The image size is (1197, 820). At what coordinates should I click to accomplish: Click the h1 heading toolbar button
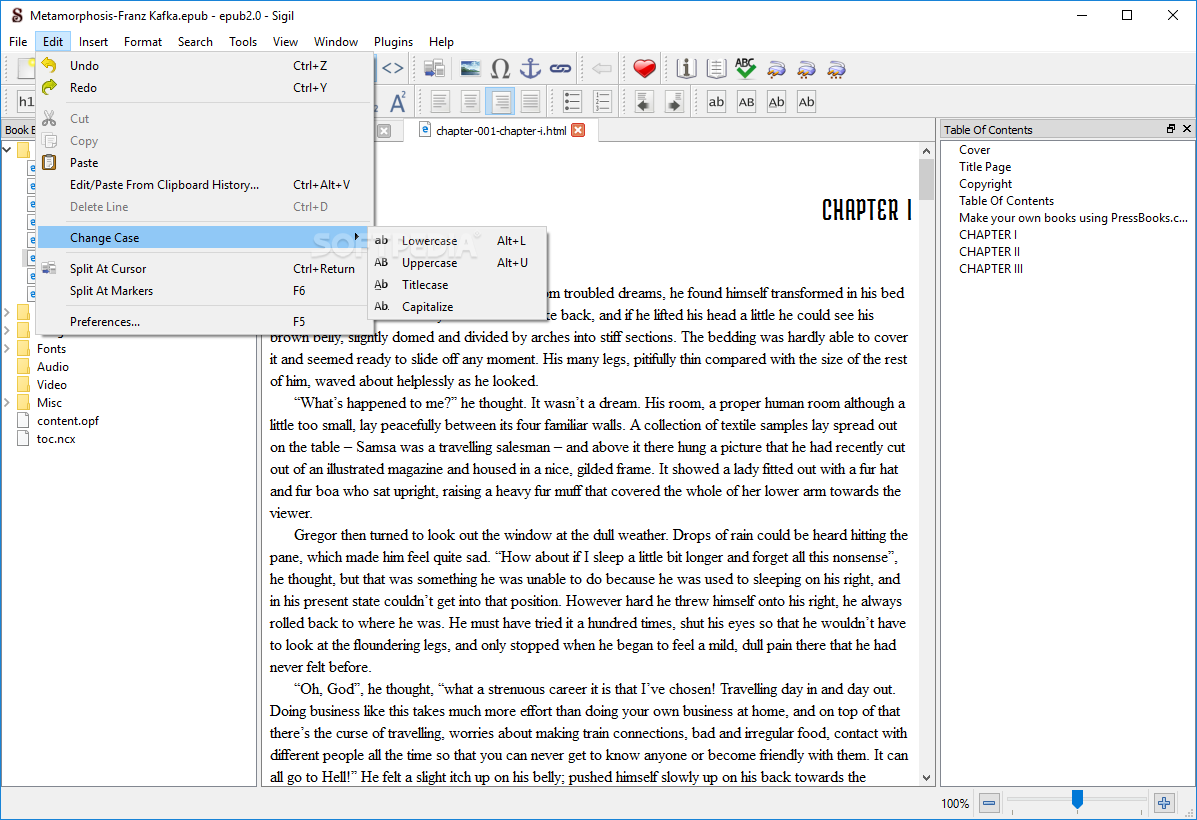pos(26,102)
